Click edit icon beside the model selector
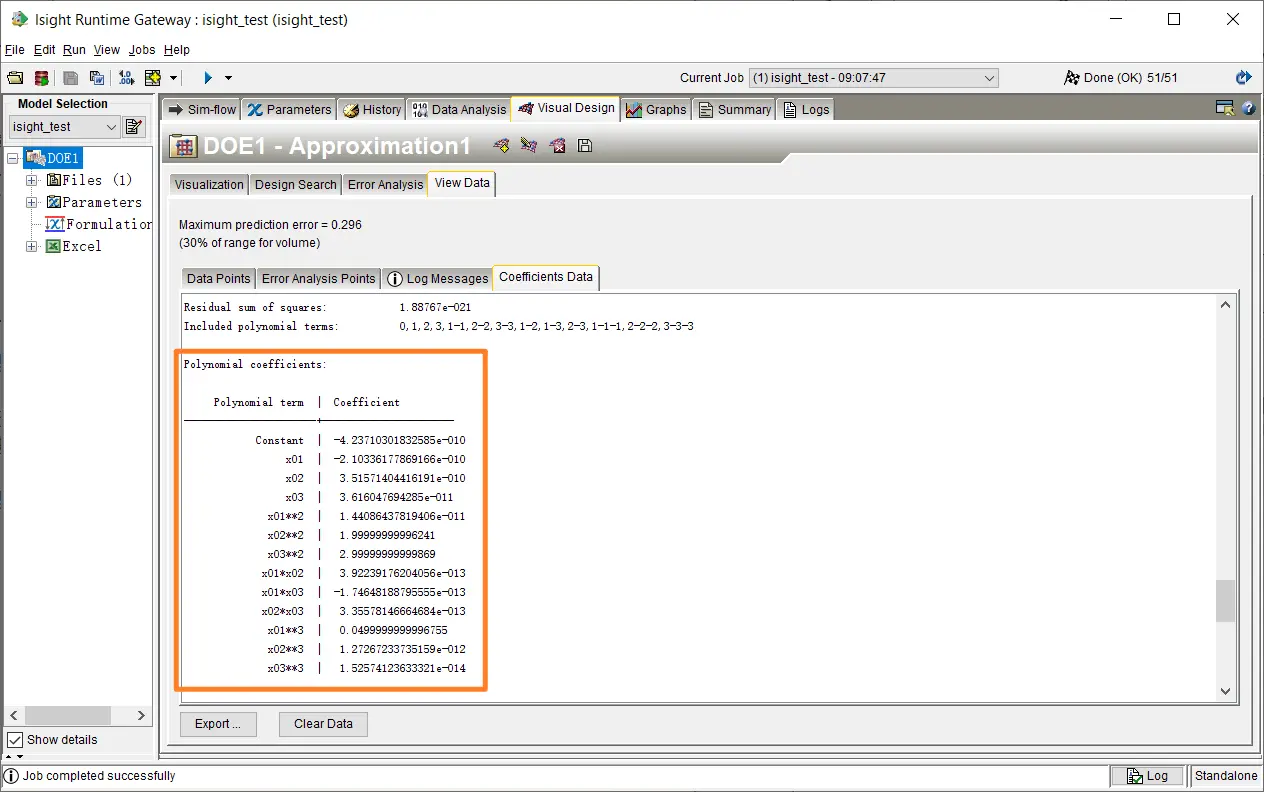Viewport: 1264px width, 792px height. (x=135, y=127)
